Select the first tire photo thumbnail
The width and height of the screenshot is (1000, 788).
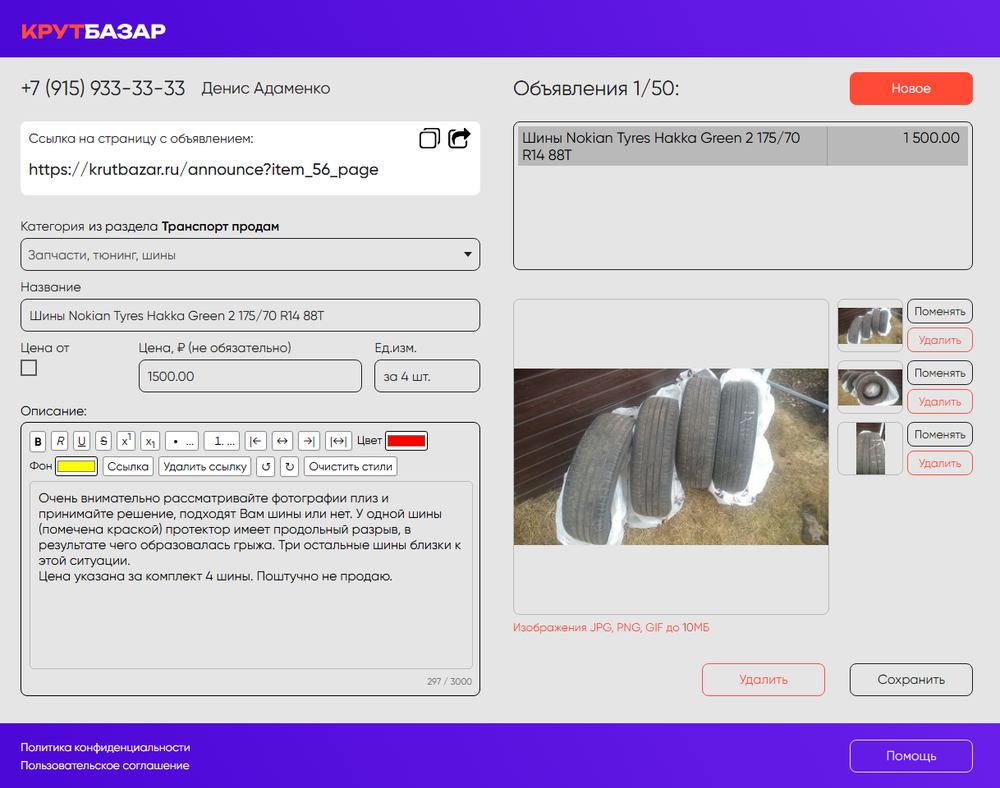pyautogui.click(x=869, y=326)
